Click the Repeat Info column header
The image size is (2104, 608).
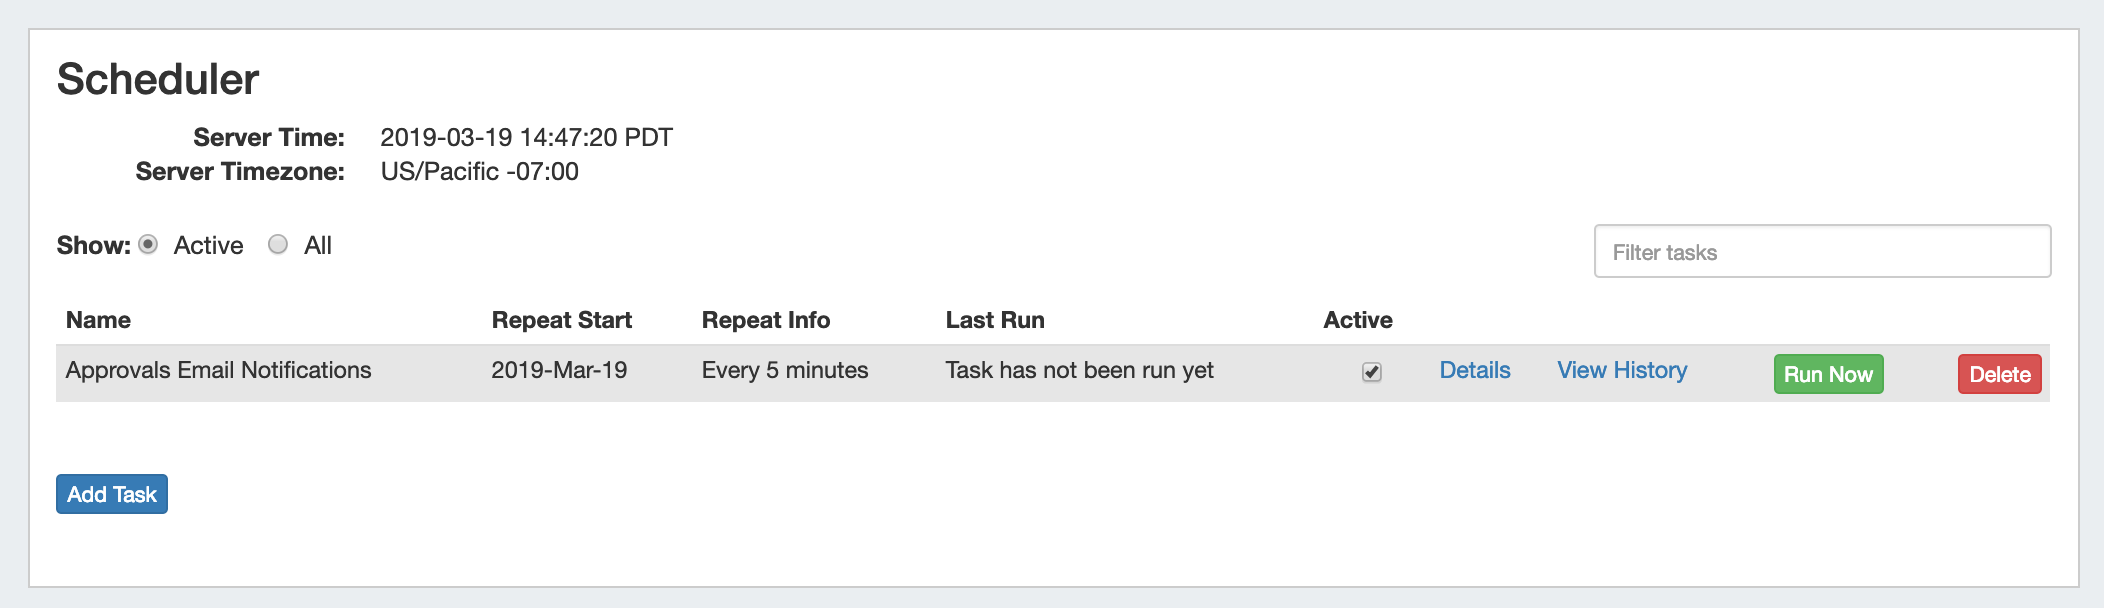(766, 320)
